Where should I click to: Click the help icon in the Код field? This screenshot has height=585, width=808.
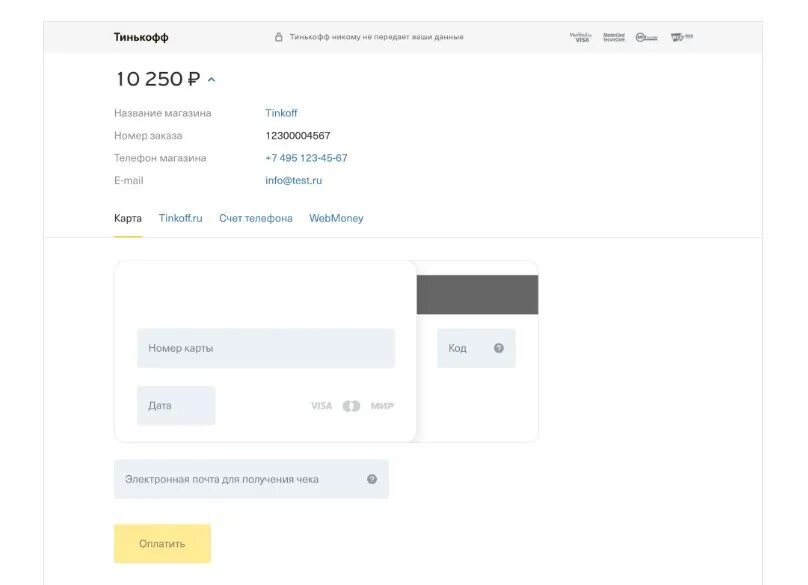(499, 348)
